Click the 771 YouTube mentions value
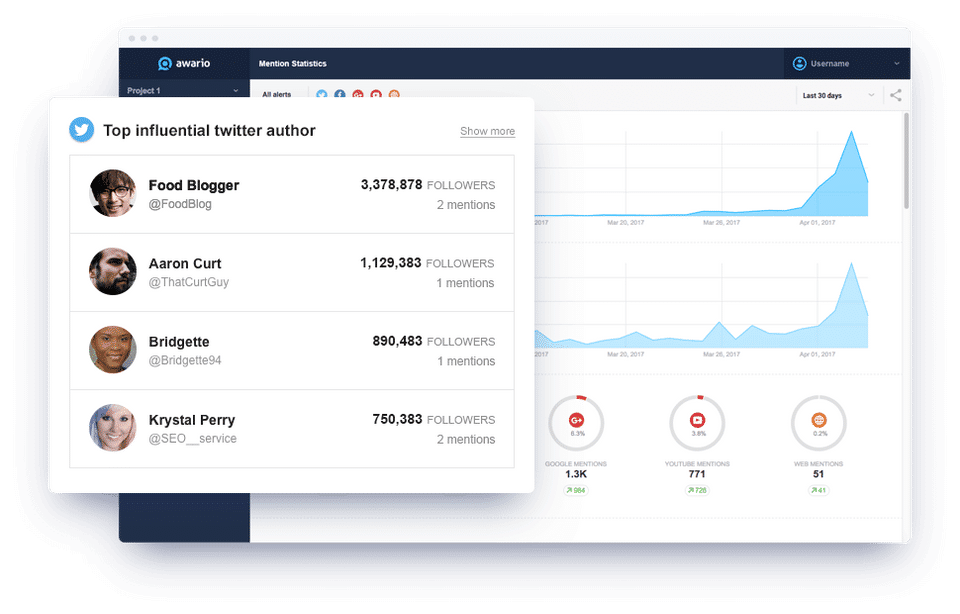The image size is (960, 614). pyautogui.click(x=697, y=474)
